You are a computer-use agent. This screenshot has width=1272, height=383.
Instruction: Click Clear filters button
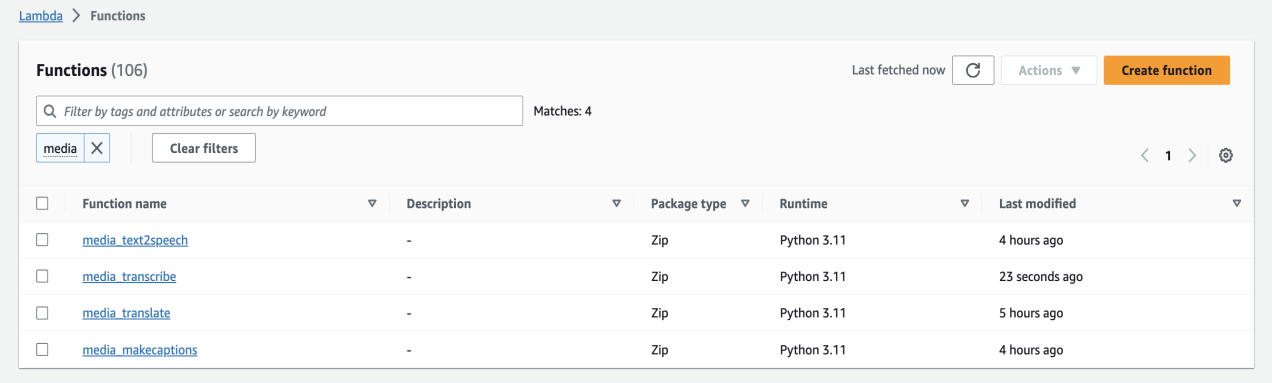[204, 148]
